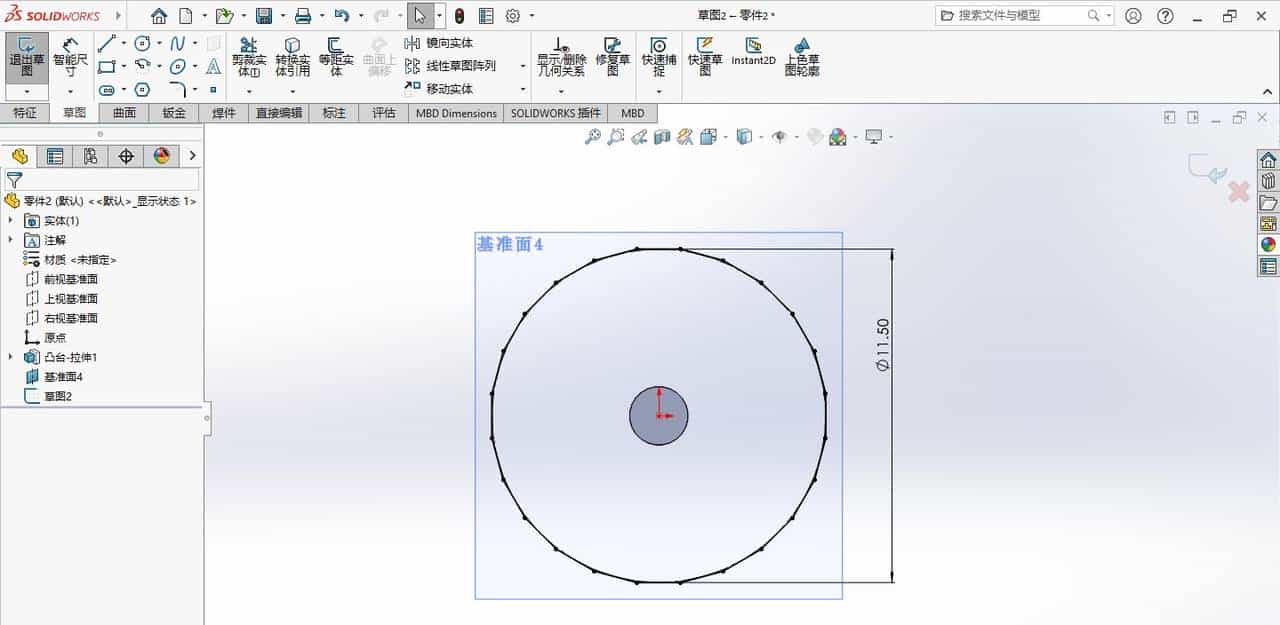The height and width of the screenshot is (625, 1280).
Task: Switch to the 特征 (Features) tab
Action: 25,113
